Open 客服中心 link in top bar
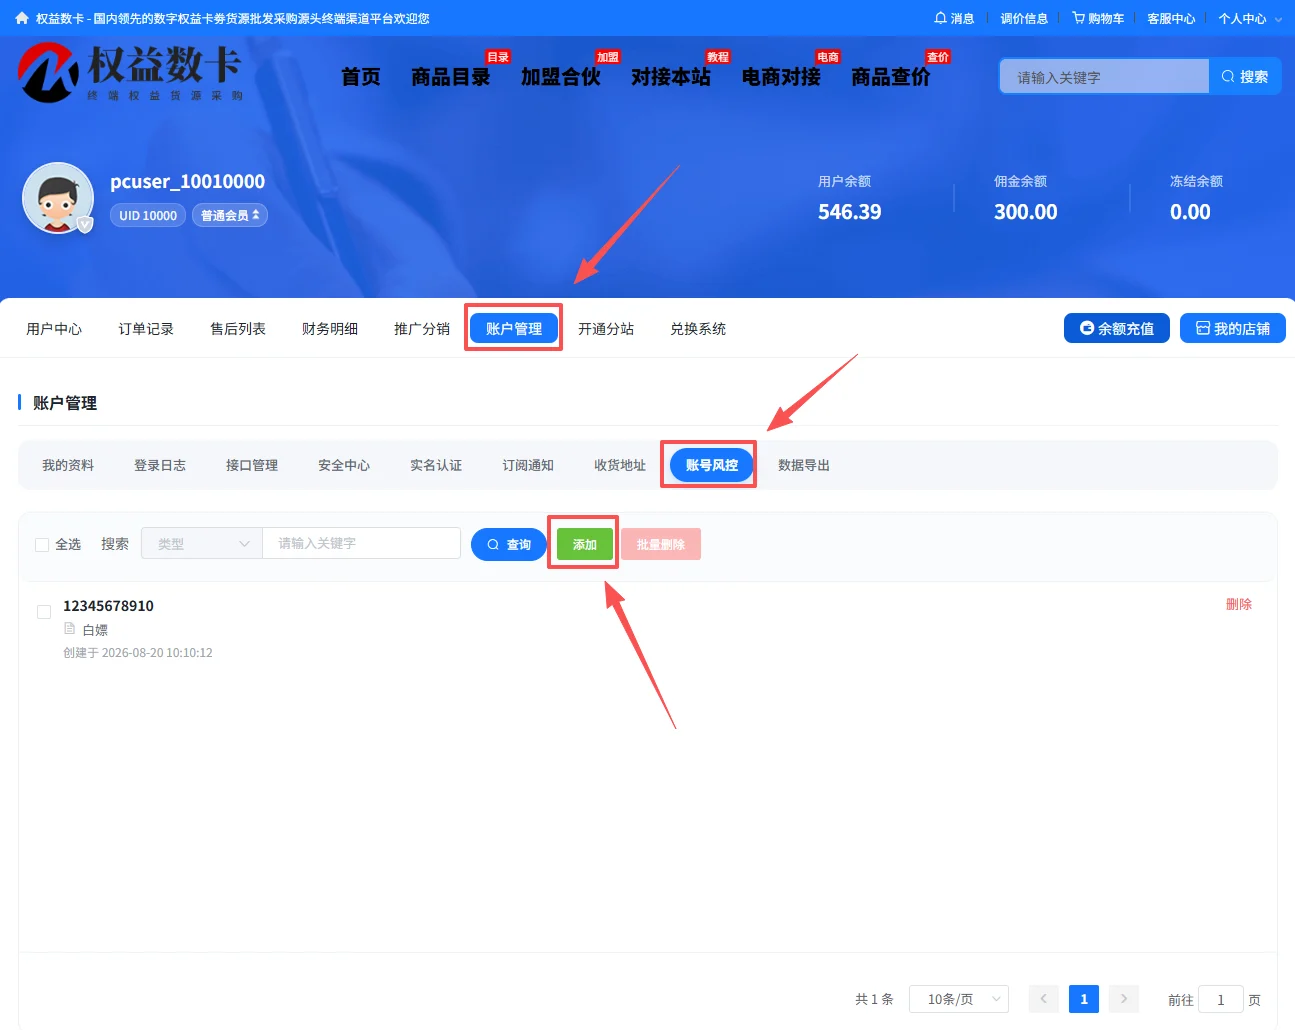This screenshot has width=1295, height=1030. point(1171,18)
